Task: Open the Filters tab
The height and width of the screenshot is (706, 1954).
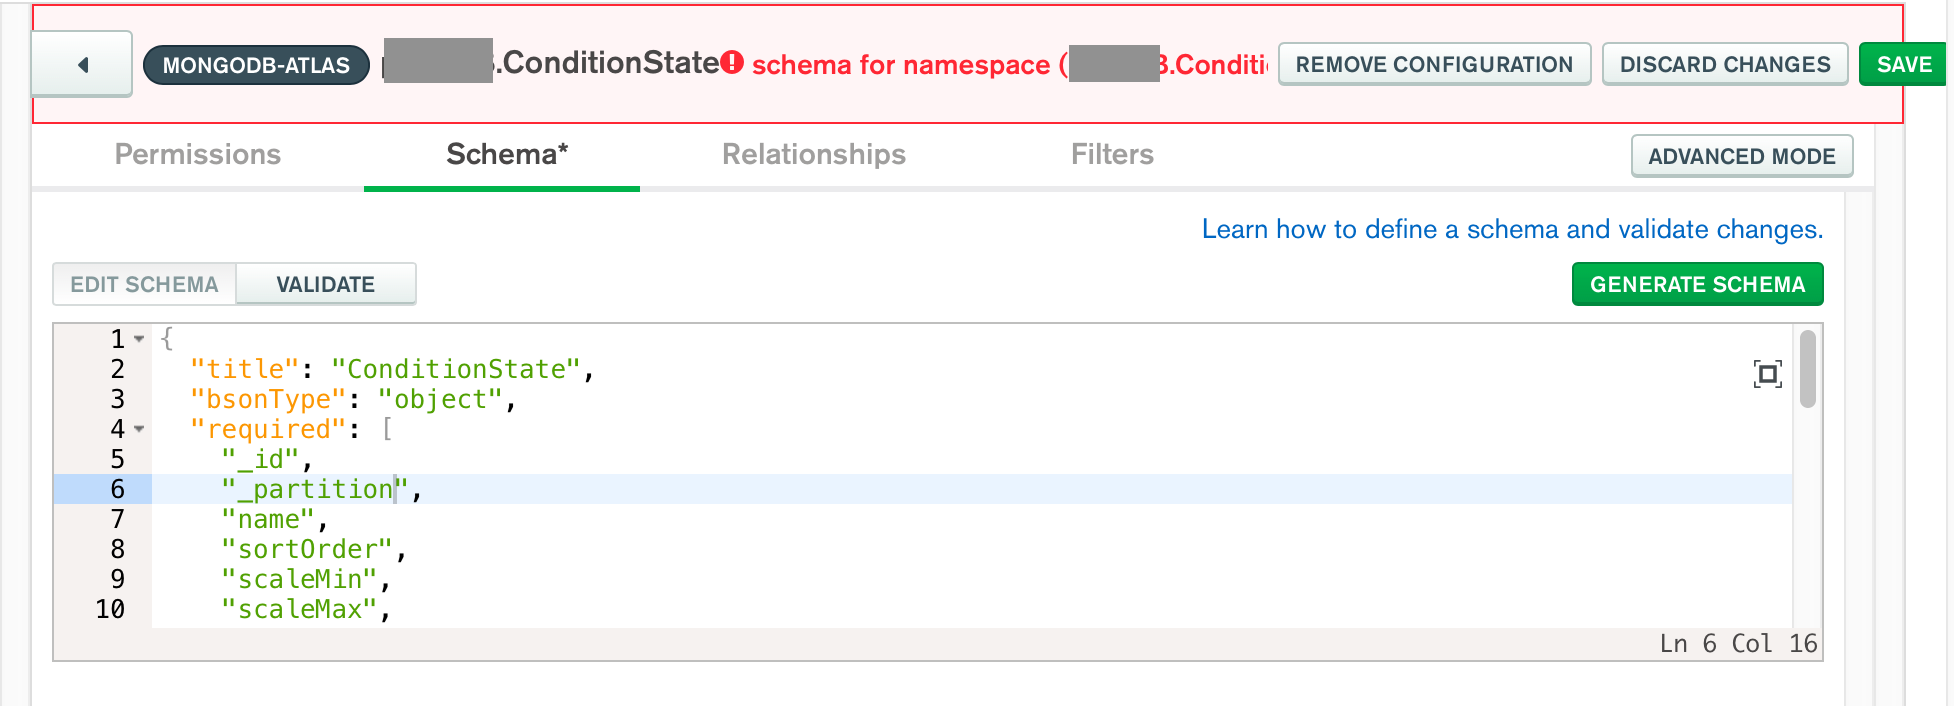Action: pyautogui.click(x=1111, y=154)
